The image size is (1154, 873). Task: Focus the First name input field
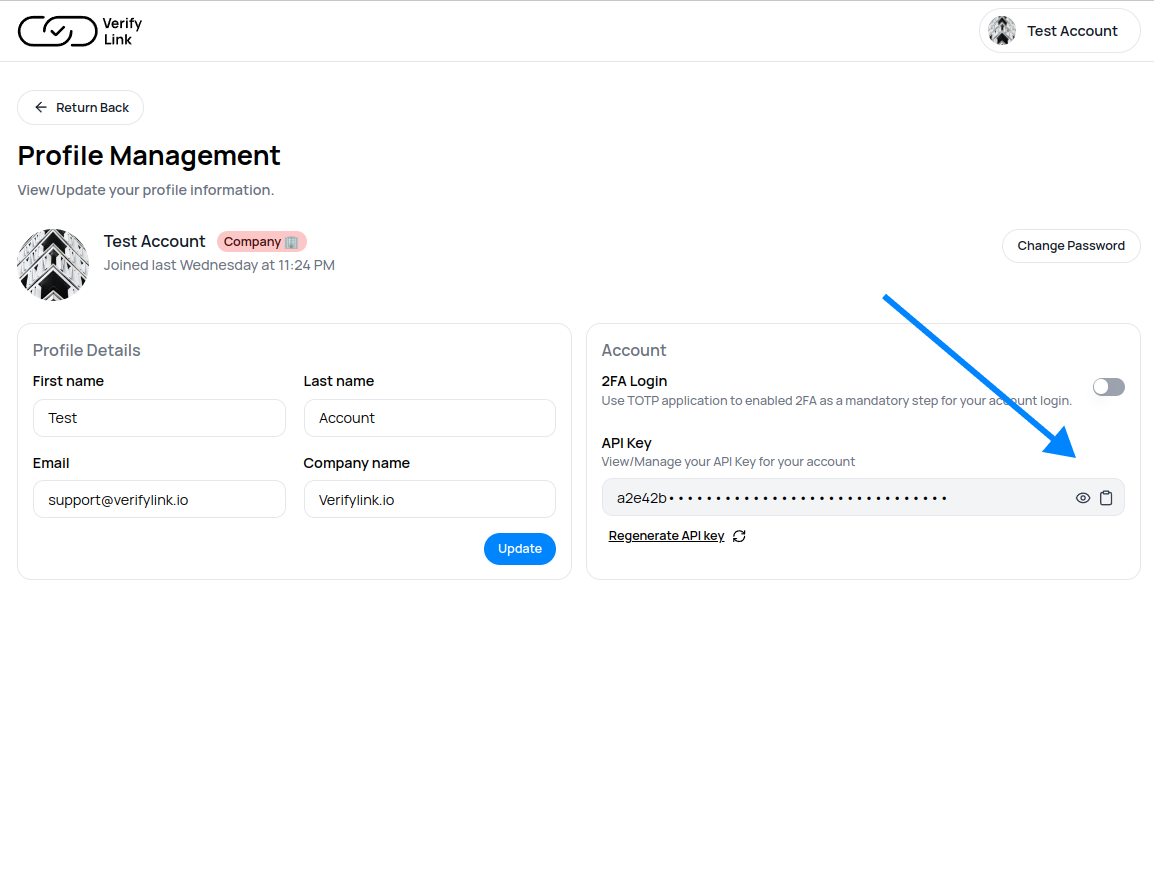pyautogui.click(x=159, y=418)
